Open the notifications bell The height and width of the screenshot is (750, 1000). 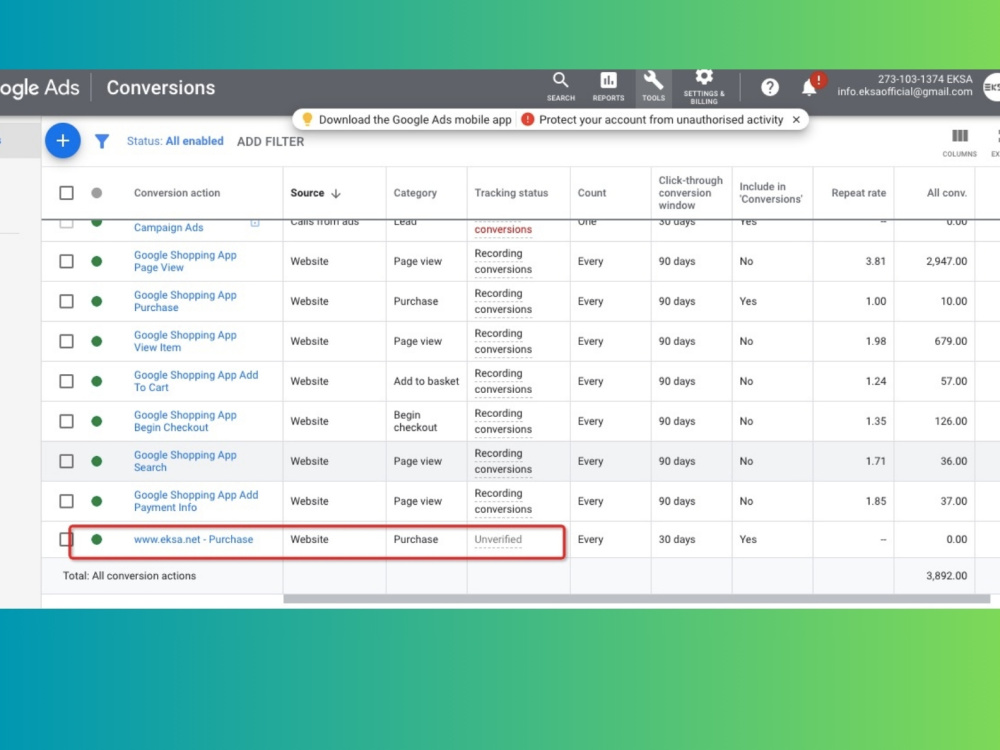tap(809, 86)
